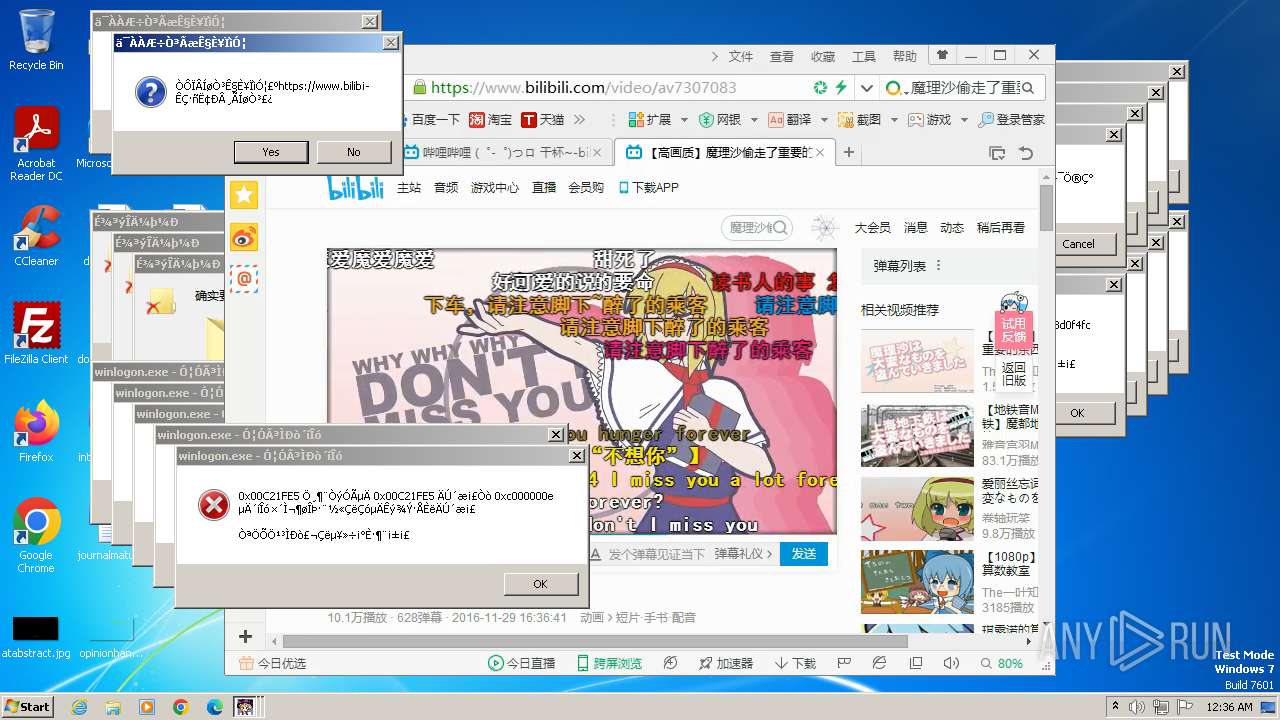This screenshot has width=1280, height=720.
Task: Open the 文件 browser menu
Action: coord(740,57)
